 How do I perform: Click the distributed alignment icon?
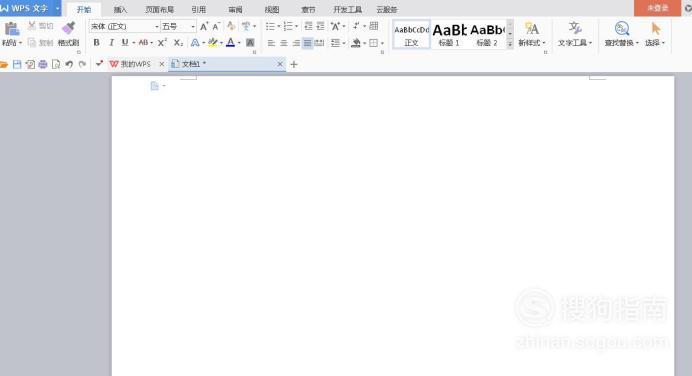(320, 43)
